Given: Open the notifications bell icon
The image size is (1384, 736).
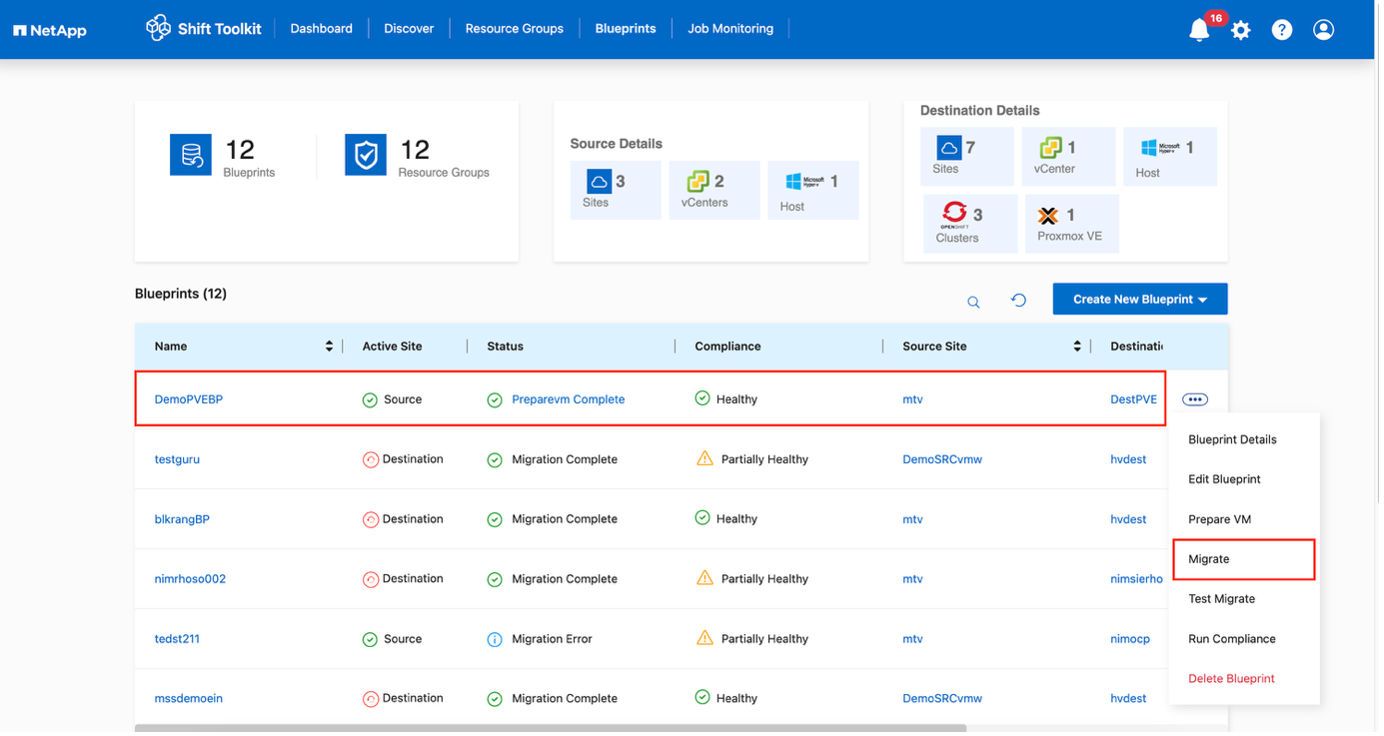Looking at the screenshot, I should (1199, 30).
